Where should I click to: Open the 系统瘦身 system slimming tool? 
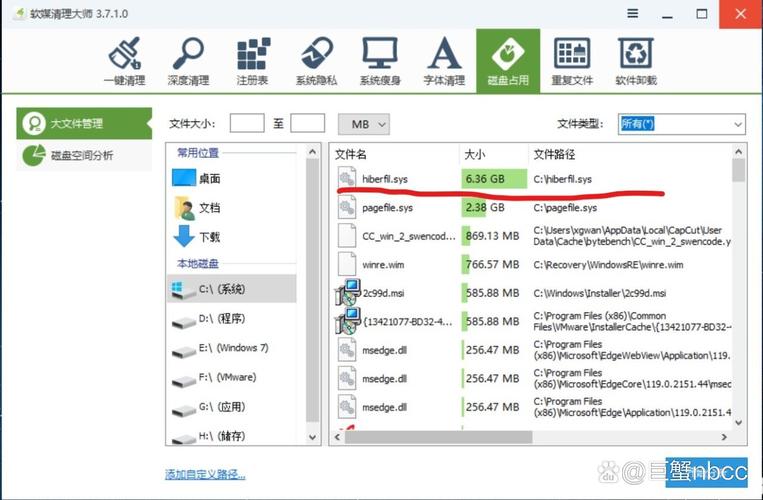pyautogui.click(x=380, y=61)
